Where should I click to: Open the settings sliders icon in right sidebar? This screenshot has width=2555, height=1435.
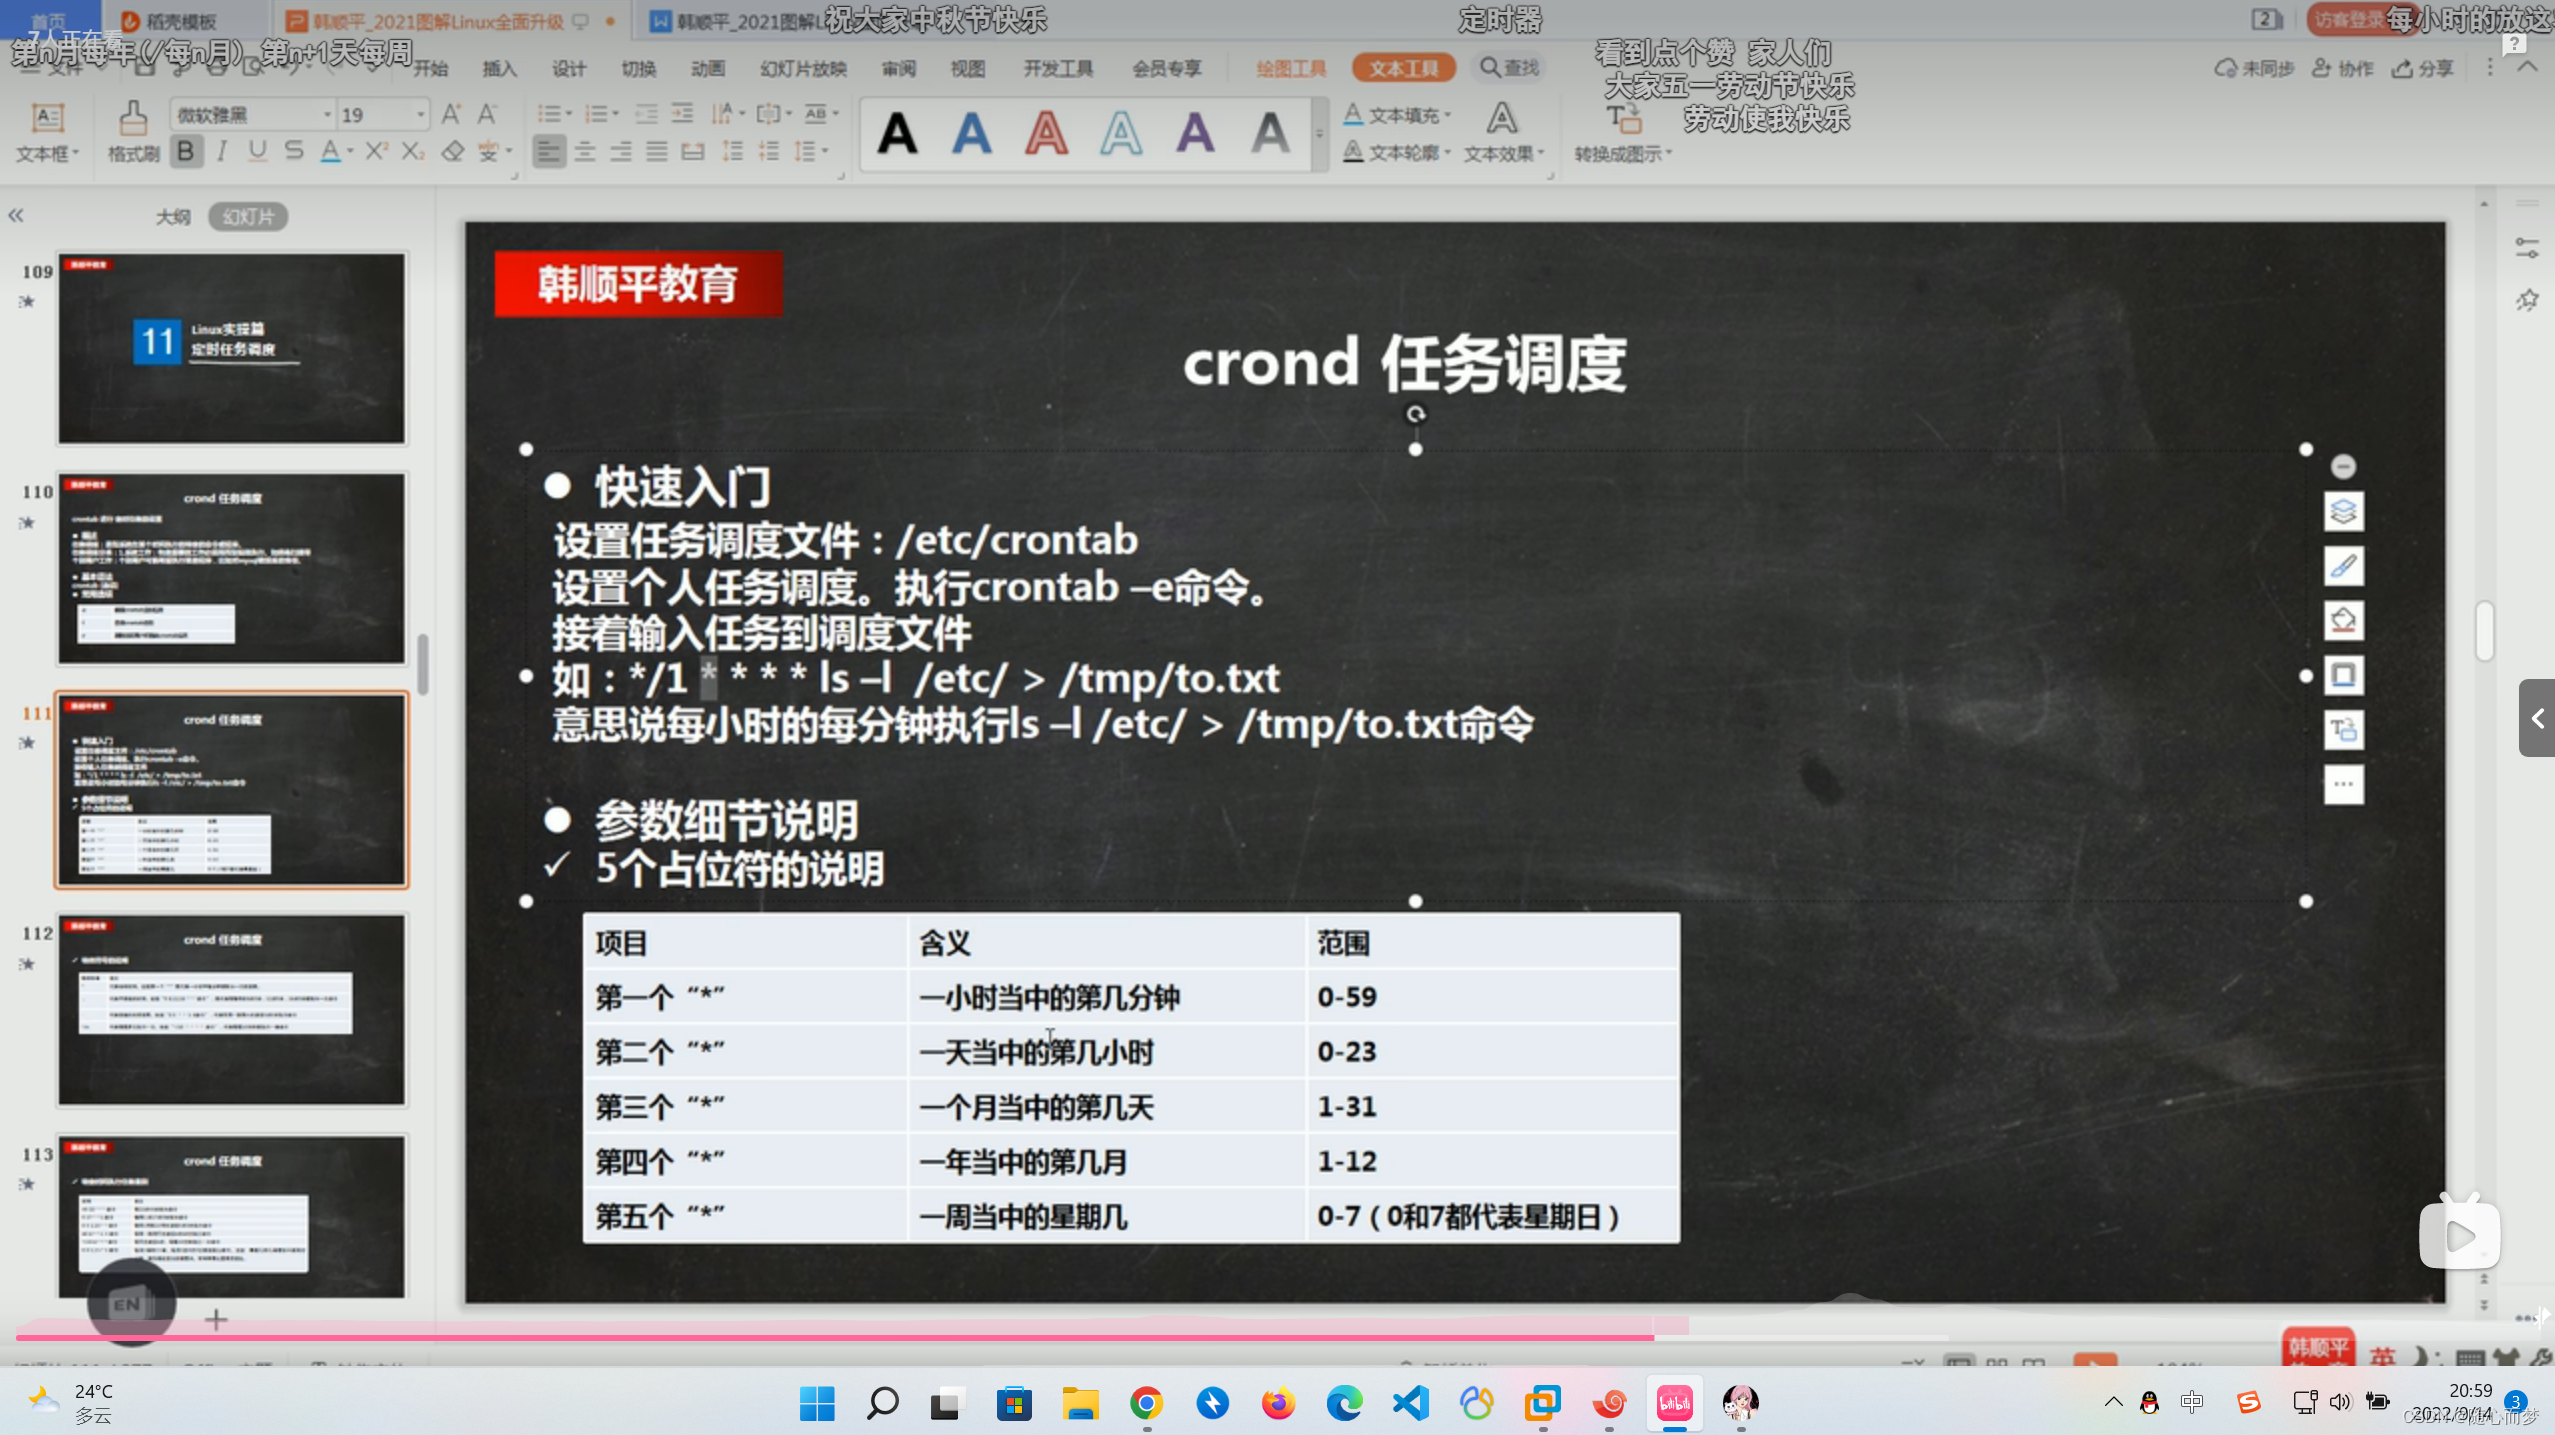[x=2527, y=248]
